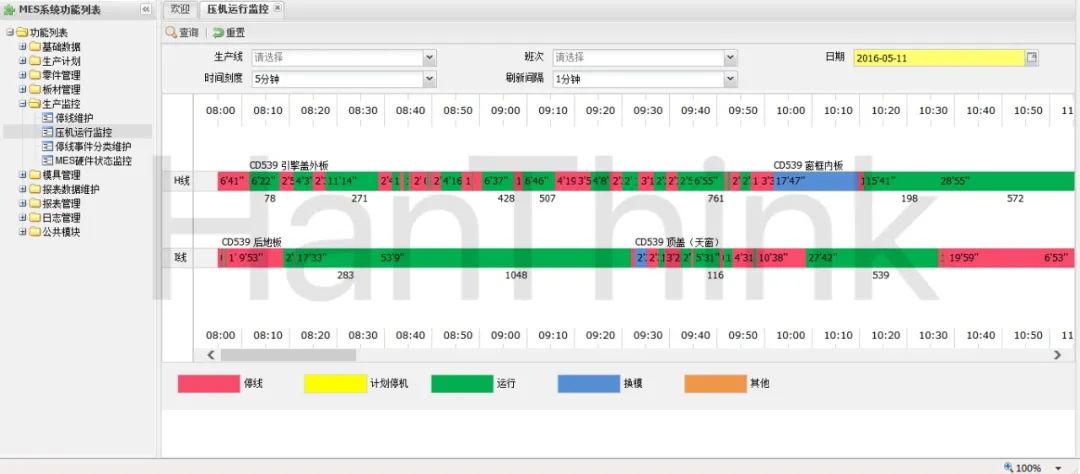Select MES硬件状态监控 in the tree

pos(92,160)
